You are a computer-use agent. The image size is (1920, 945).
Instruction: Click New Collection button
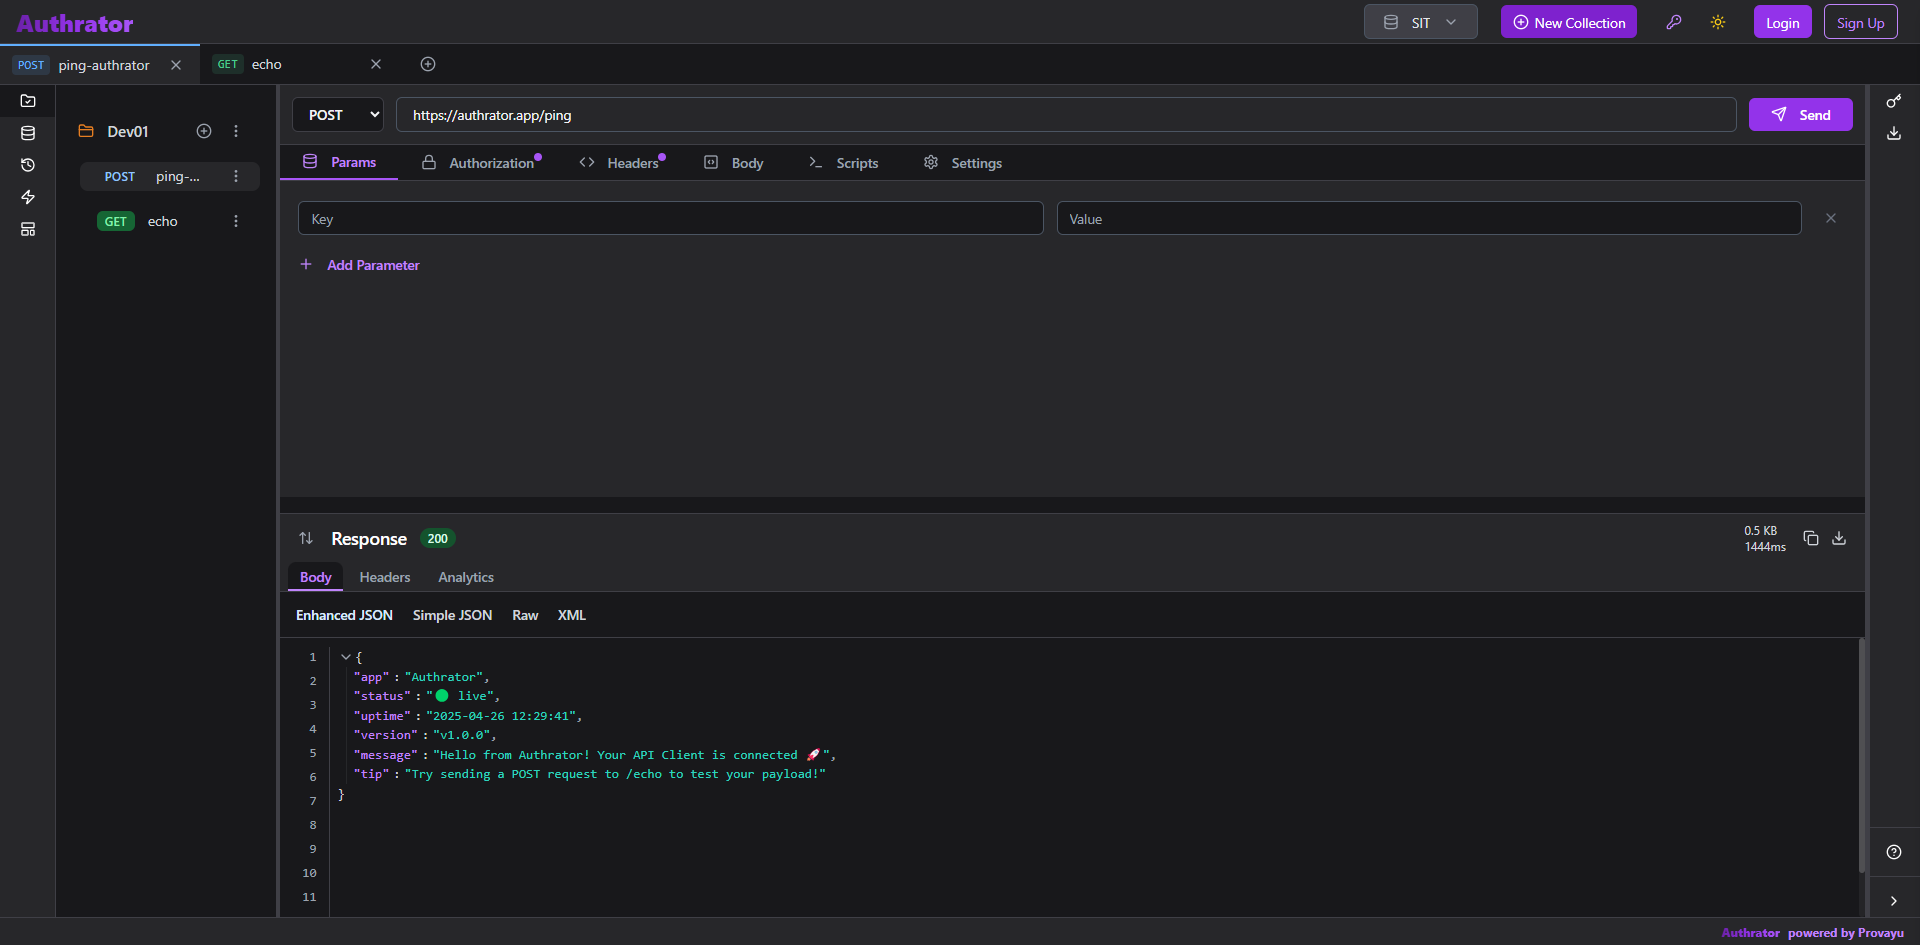[1568, 22]
